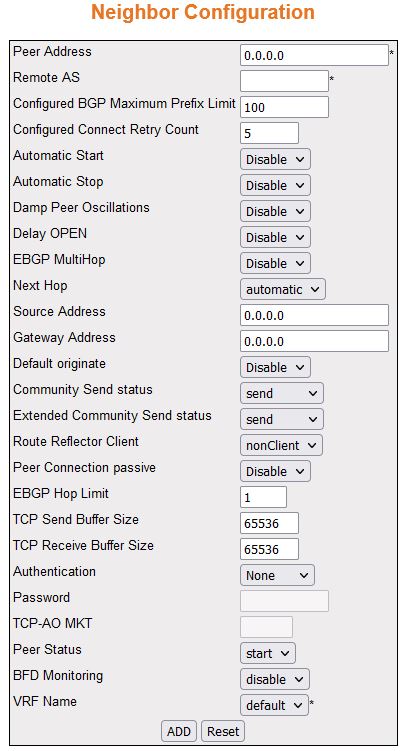Open the Delay OPEN dropdown
Screen dimensions: 409x751
275,237
